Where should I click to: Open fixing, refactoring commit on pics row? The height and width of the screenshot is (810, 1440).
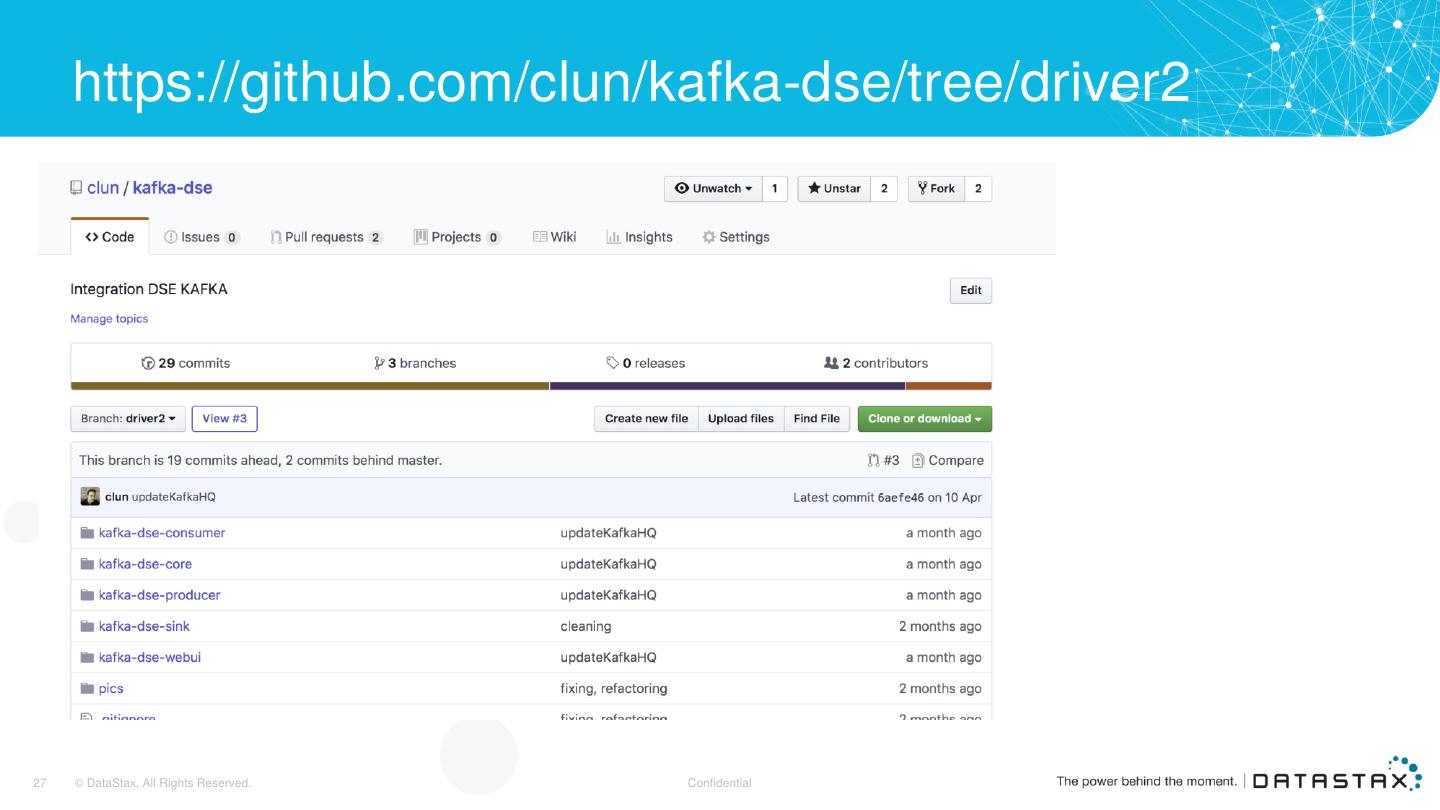click(x=614, y=688)
